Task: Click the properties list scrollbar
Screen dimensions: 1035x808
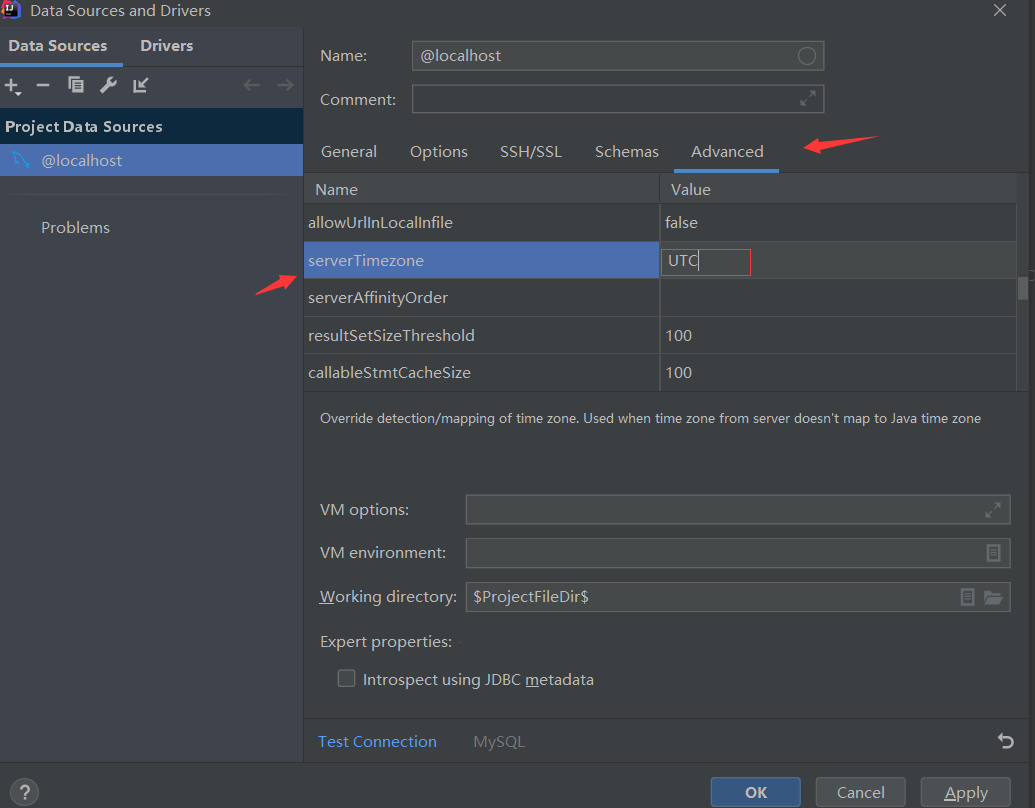Action: click(1023, 290)
